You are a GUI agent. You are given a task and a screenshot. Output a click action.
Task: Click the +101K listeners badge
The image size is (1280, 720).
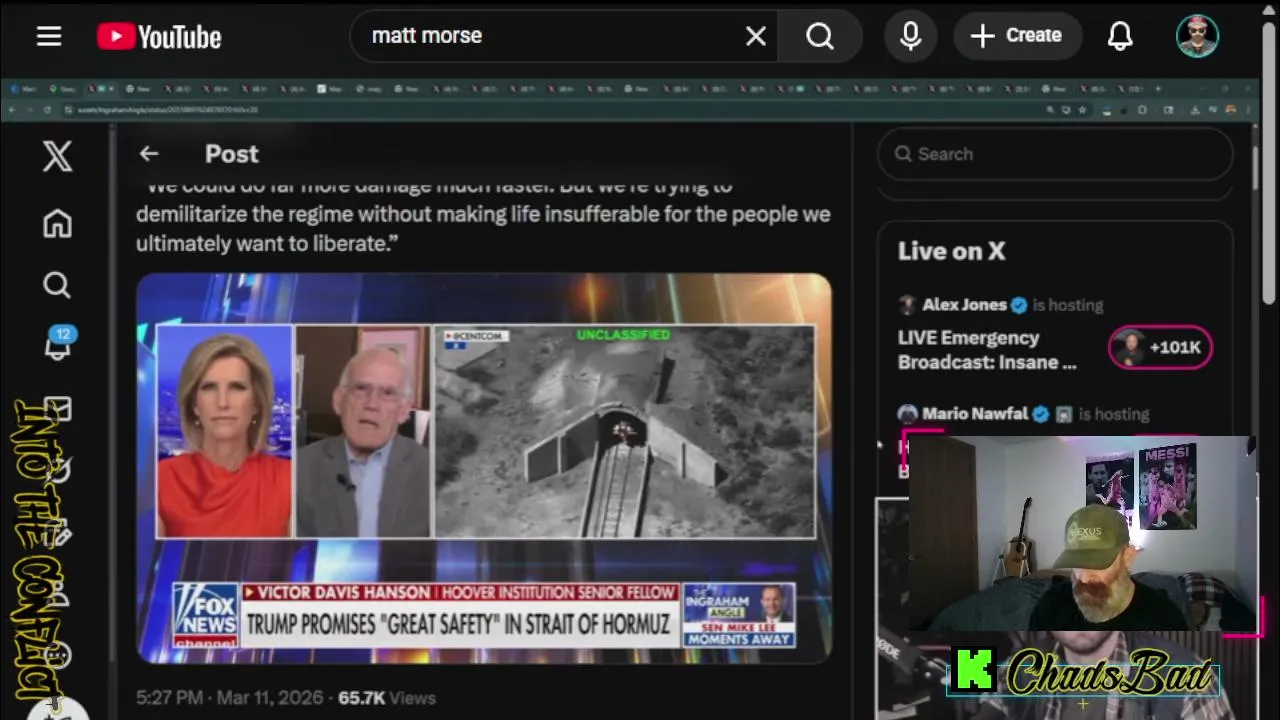[x=1160, y=347]
